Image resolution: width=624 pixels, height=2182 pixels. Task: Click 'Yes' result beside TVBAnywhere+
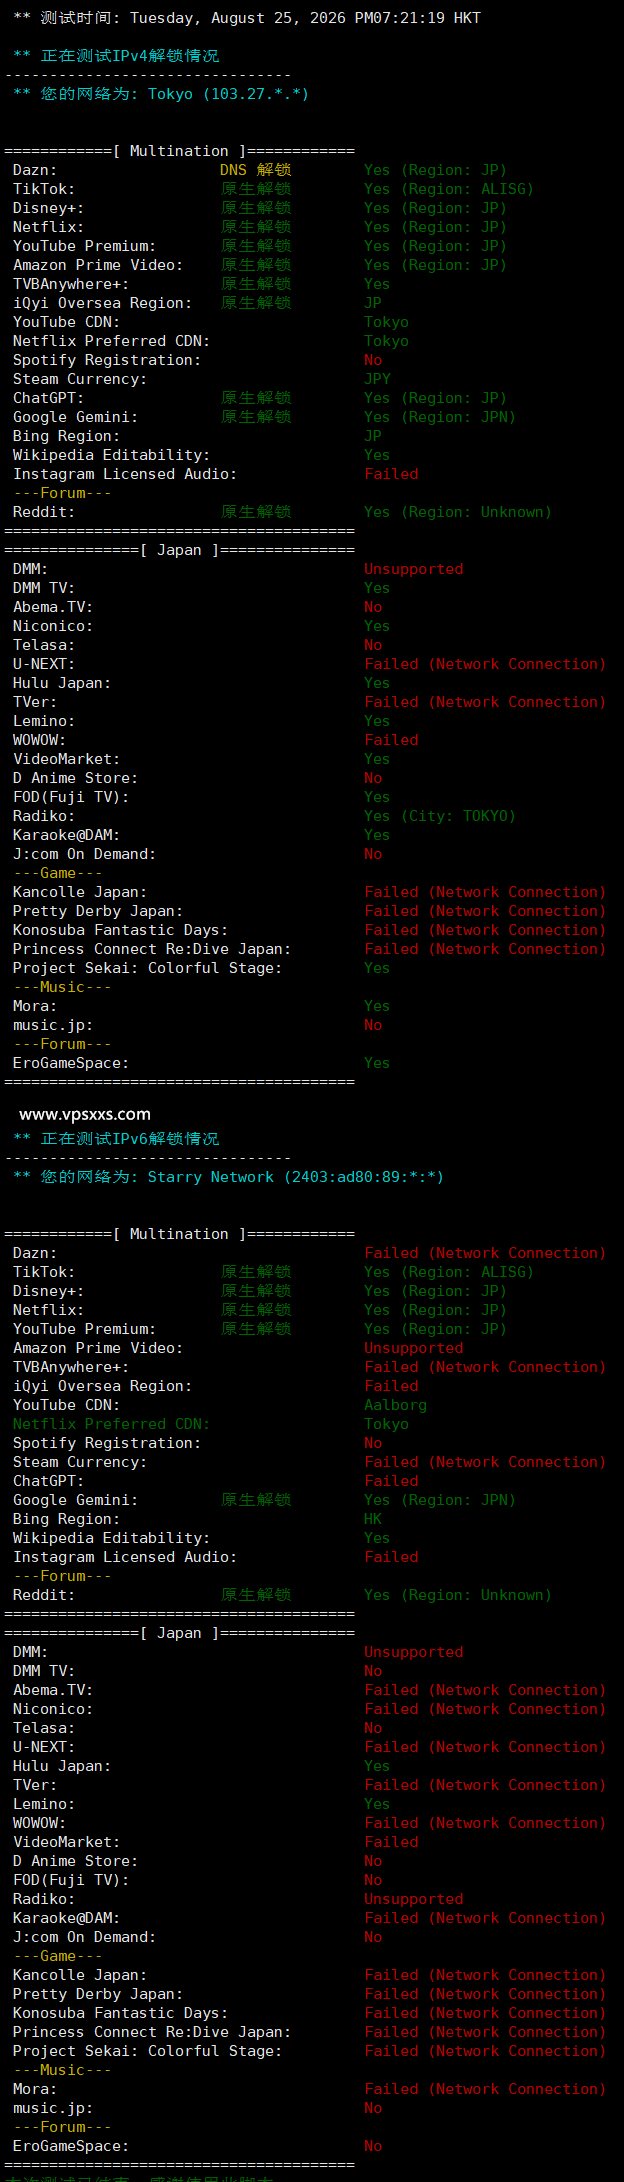[377, 284]
